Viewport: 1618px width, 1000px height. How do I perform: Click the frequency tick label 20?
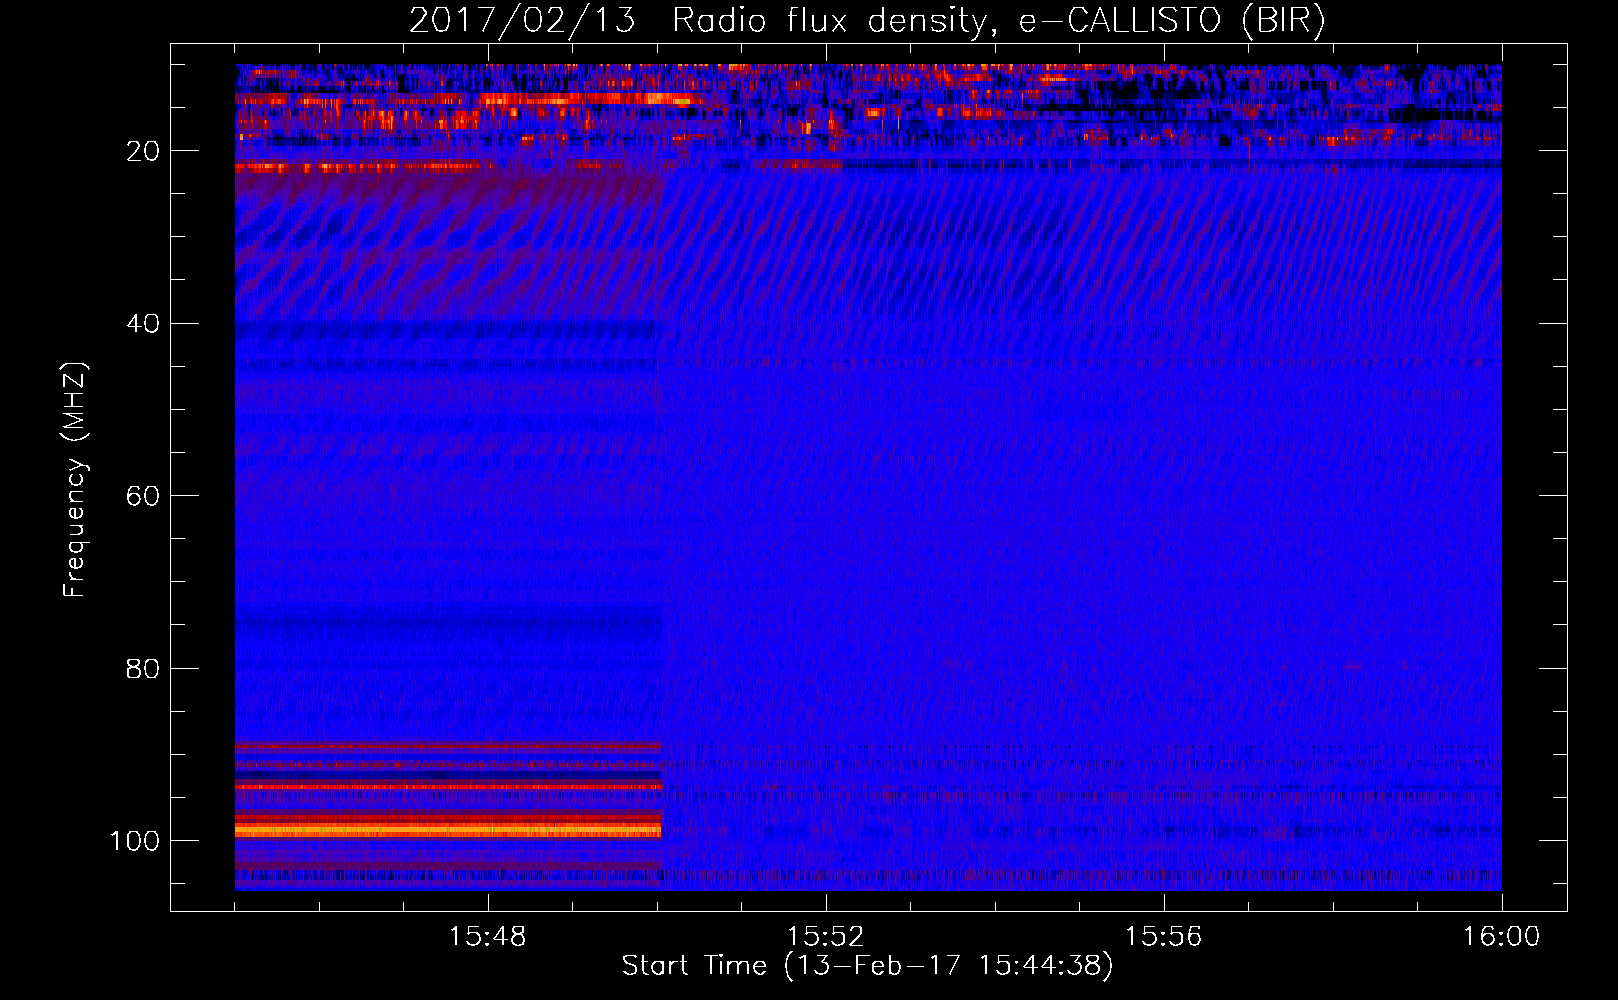[x=143, y=151]
